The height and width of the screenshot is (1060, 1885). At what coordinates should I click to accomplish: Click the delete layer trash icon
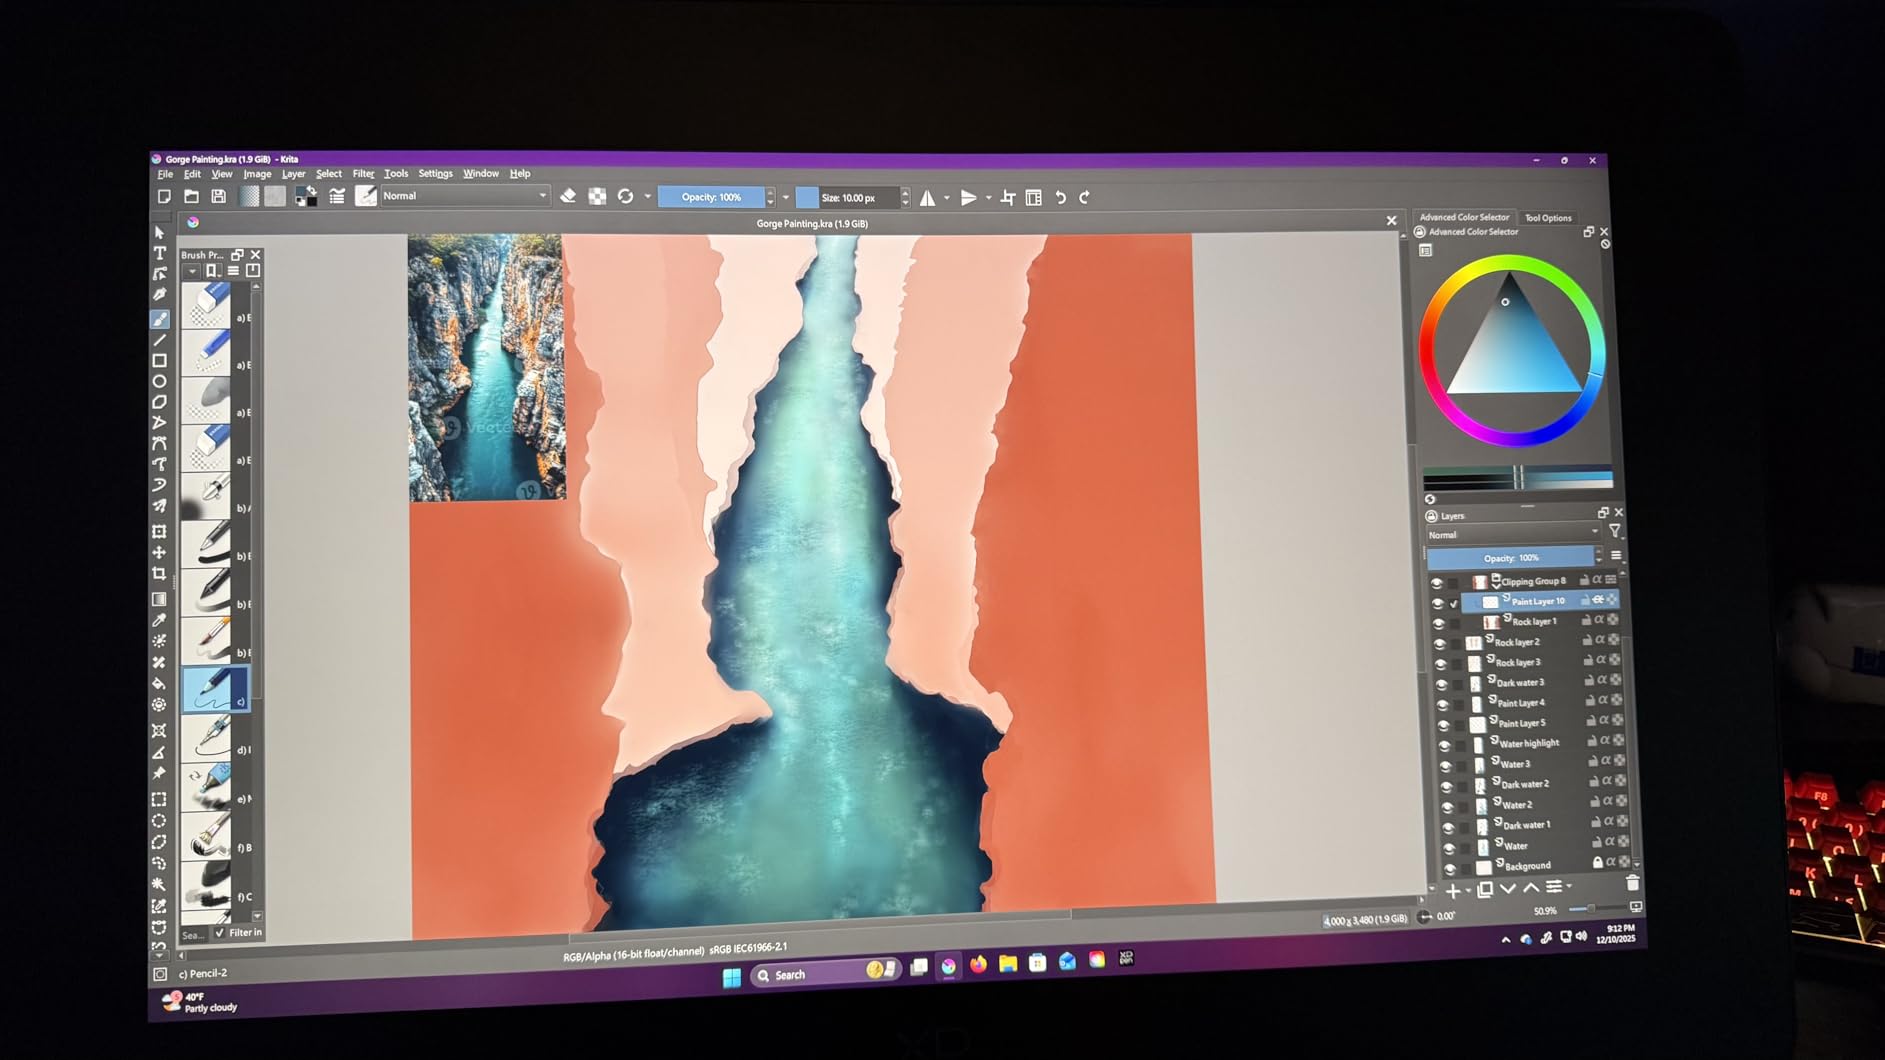(1632, 884)
